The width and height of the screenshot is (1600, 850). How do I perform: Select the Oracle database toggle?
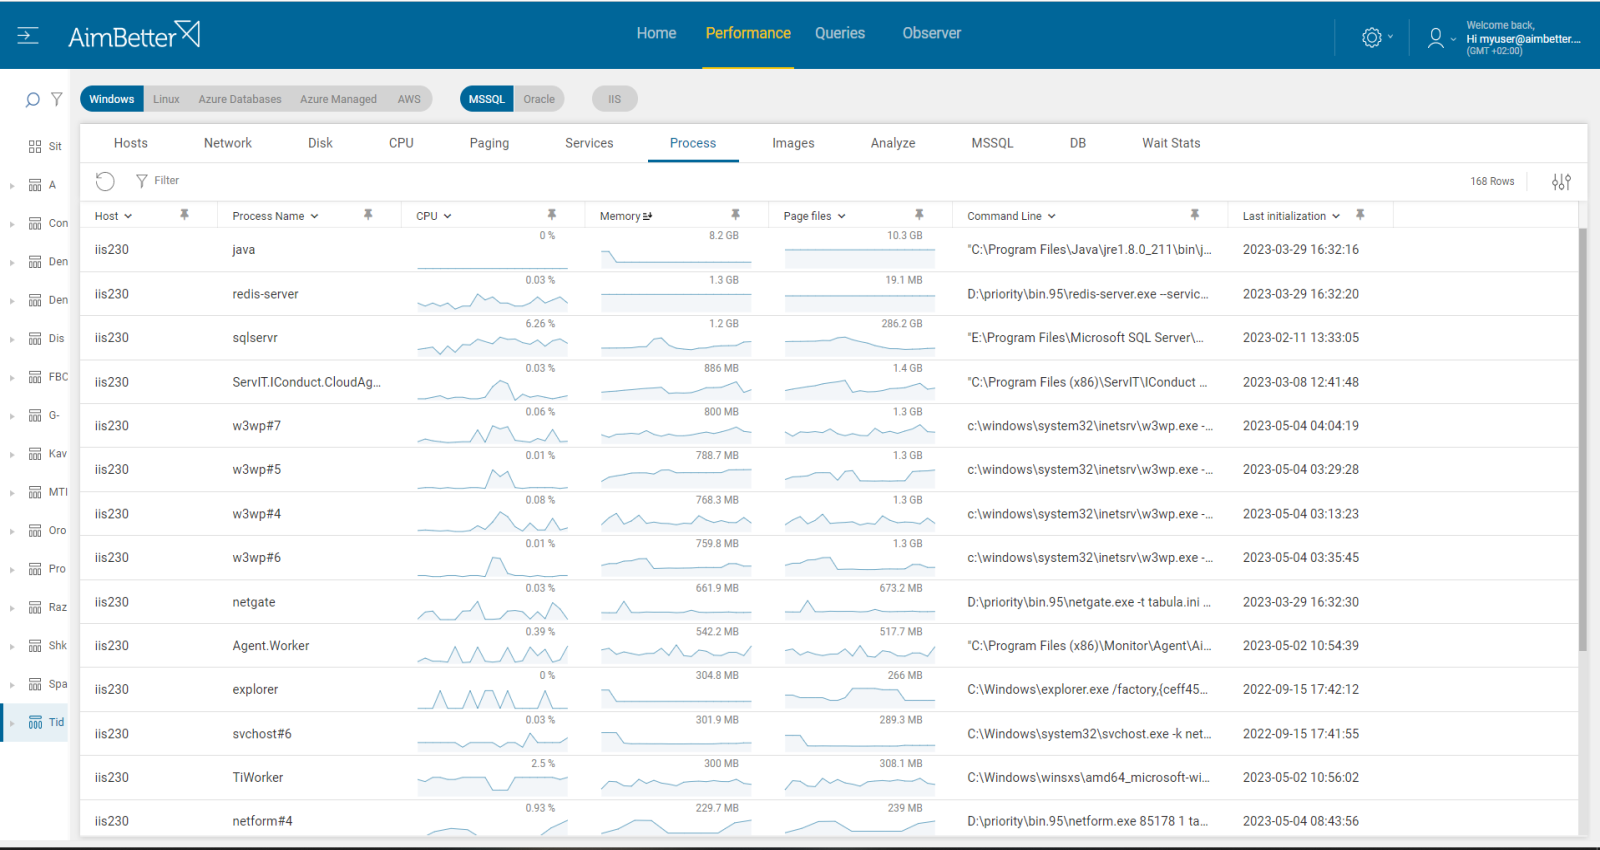pyautogui.click(x=539, y=99)
